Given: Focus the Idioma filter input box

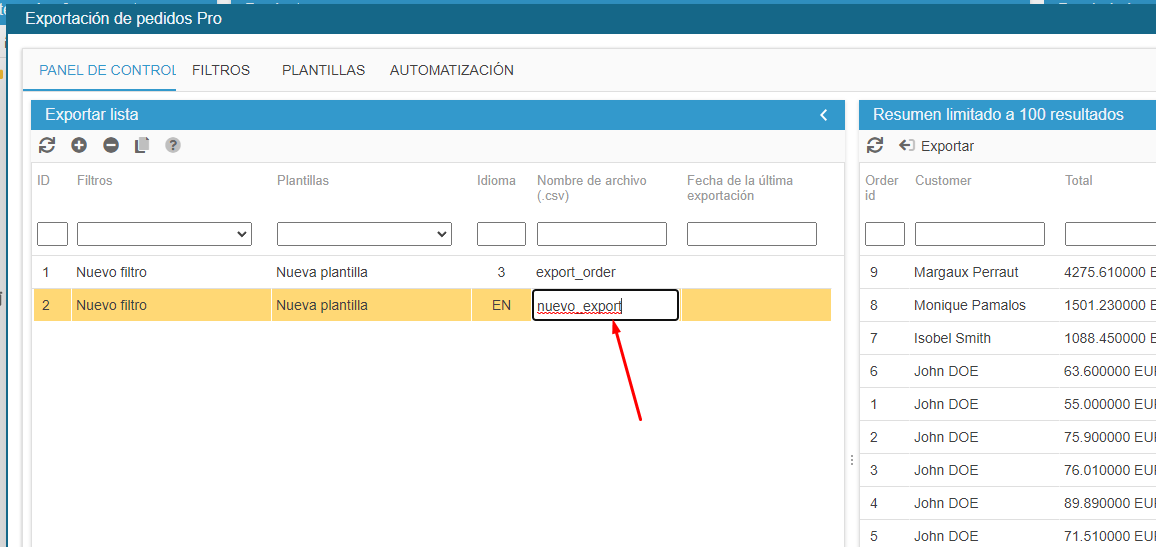Looking at the screenshot, I should pyautogui.click(x=501, y=234).
